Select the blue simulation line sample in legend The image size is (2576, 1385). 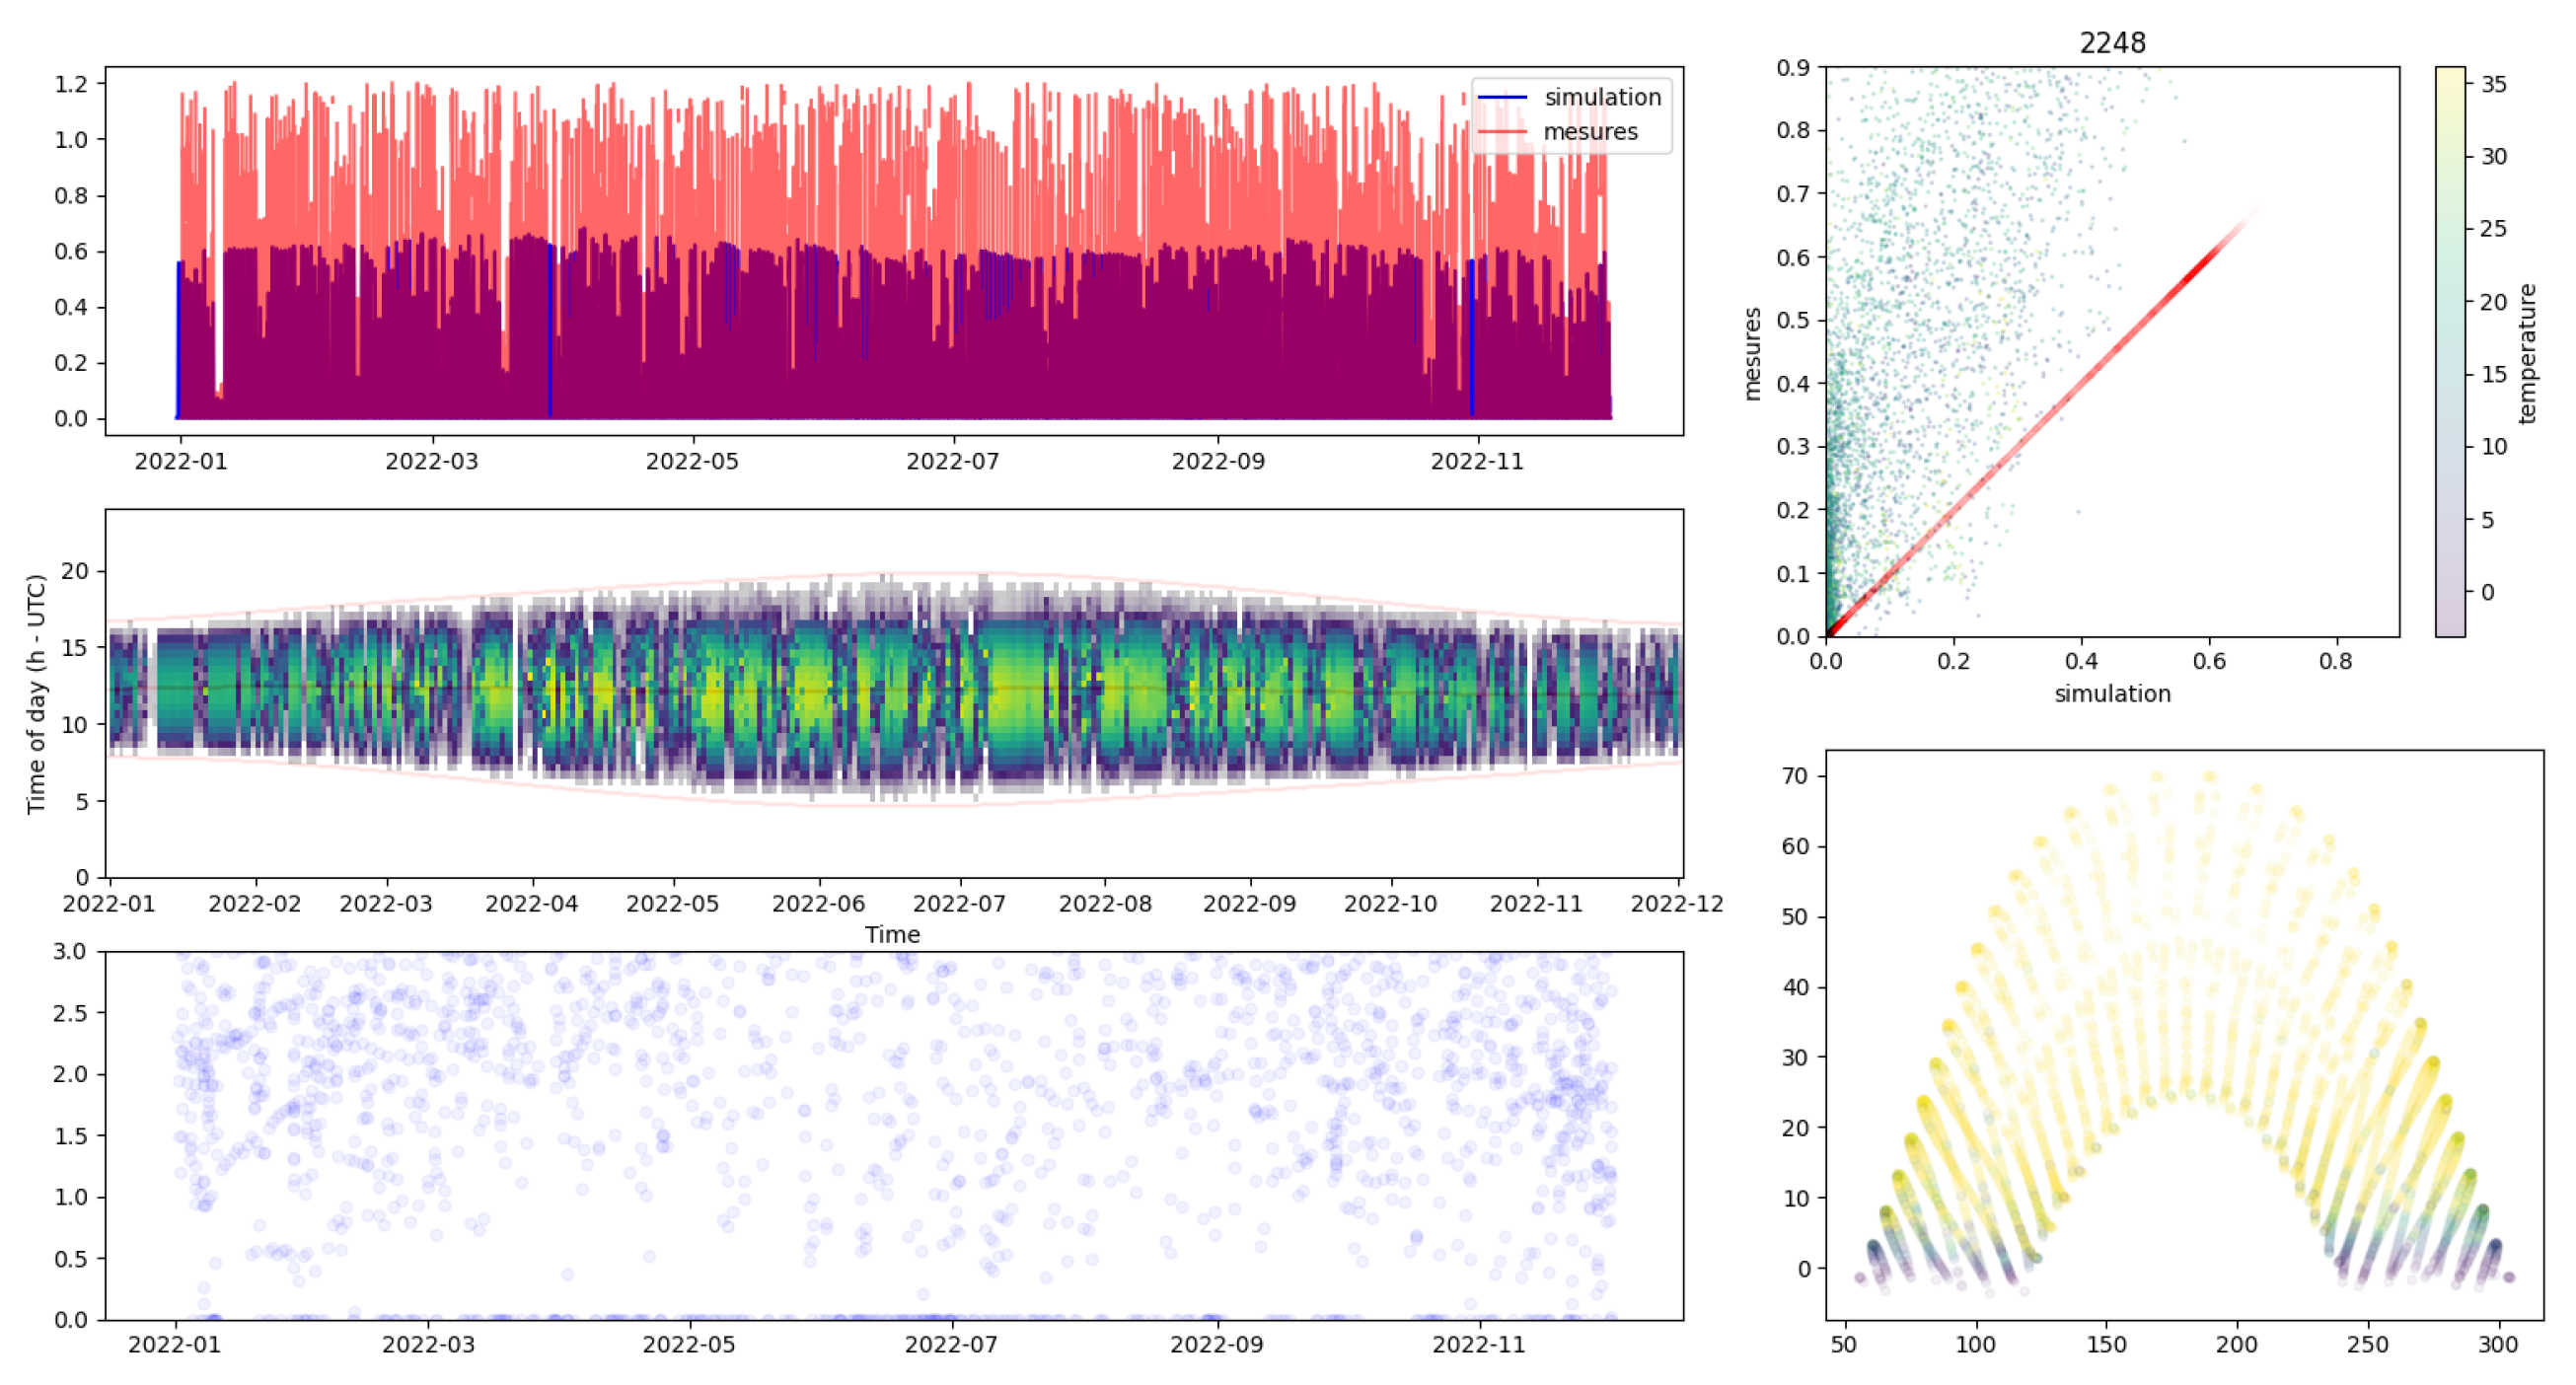(1503, 98)
